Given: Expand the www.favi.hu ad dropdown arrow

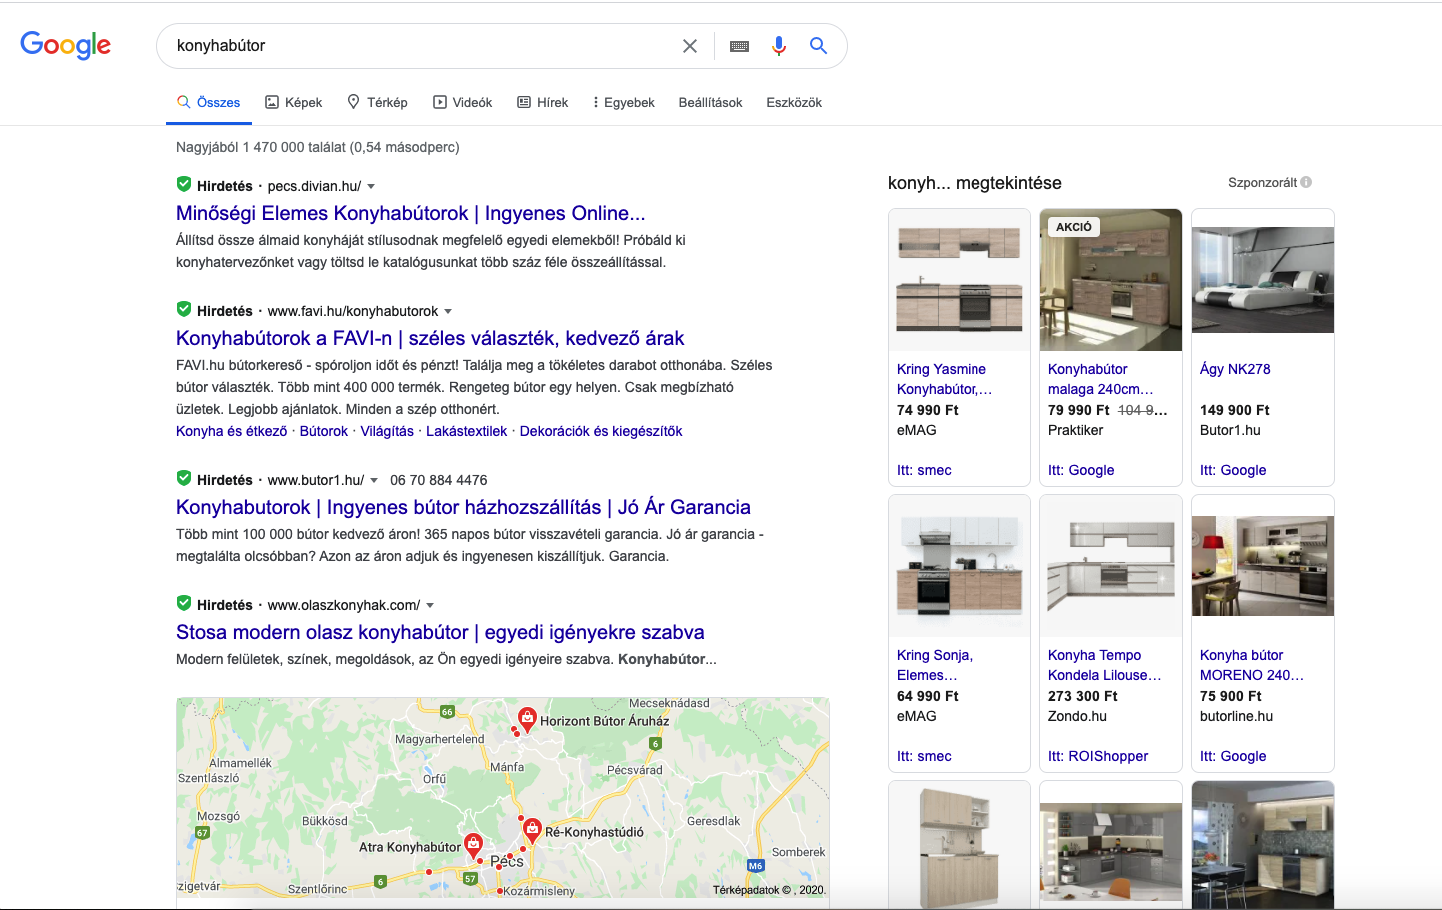Looking at the screenshot, I should (448, 312).
